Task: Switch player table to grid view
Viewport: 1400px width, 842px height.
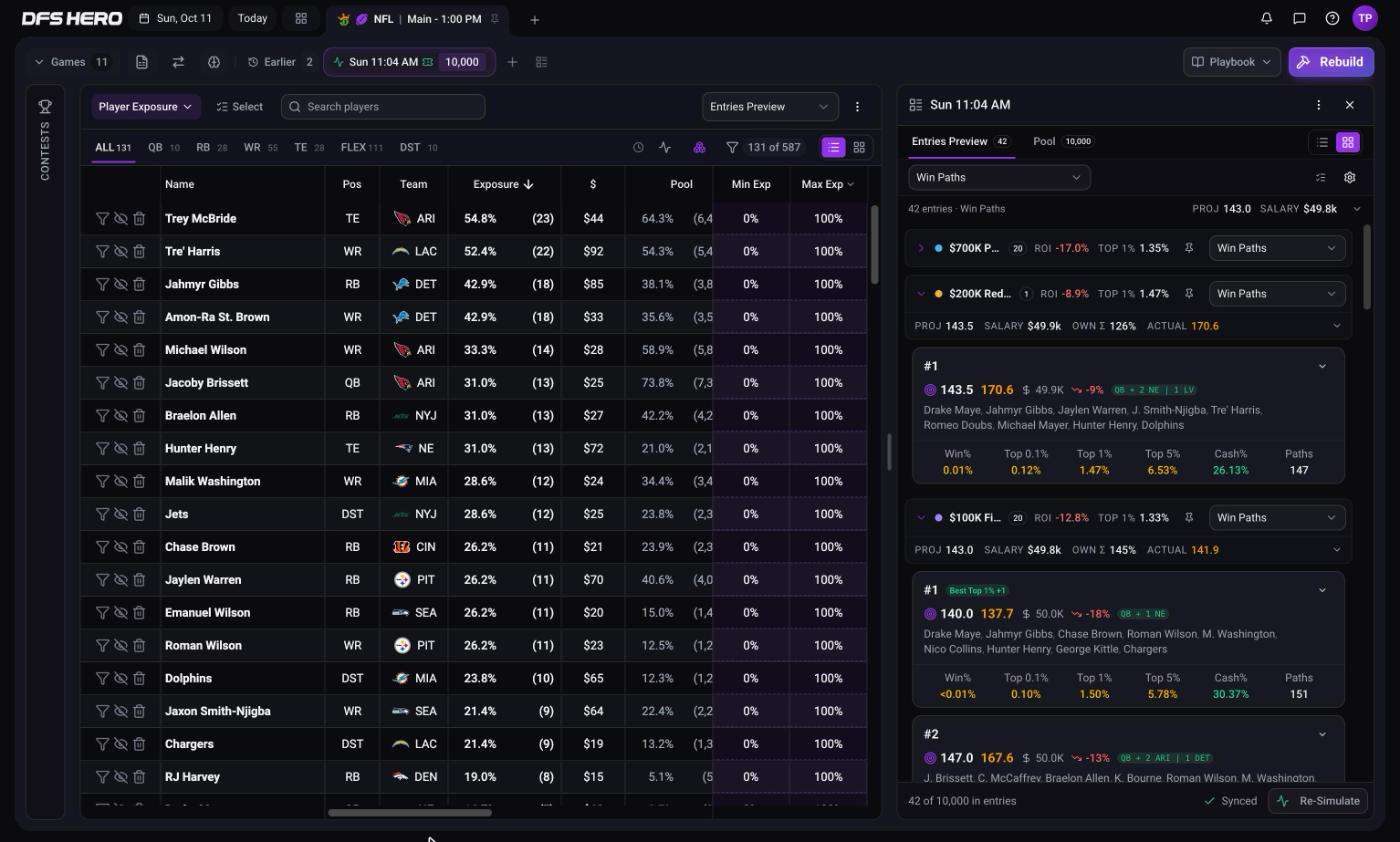Action: pos(859,147)
